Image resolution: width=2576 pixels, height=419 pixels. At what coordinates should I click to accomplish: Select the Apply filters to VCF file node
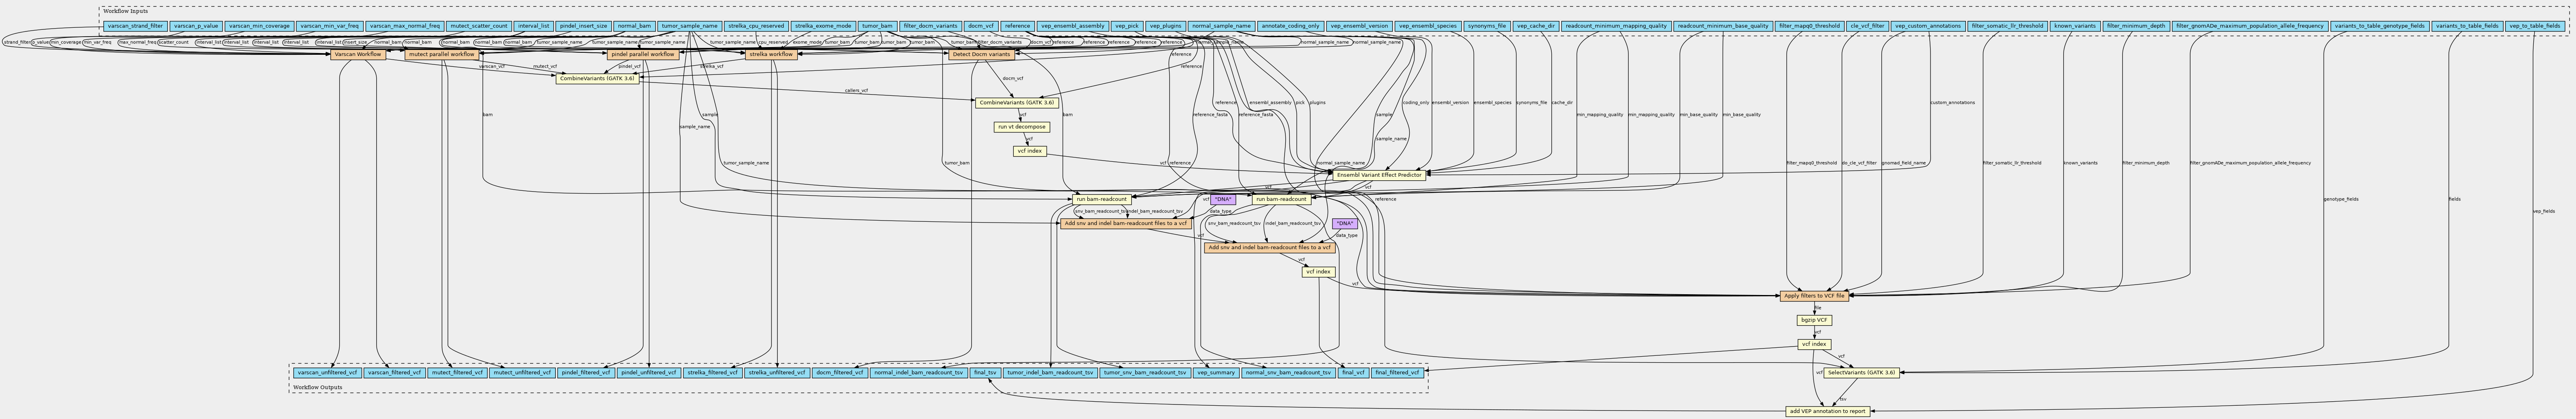click(1814, 296)
